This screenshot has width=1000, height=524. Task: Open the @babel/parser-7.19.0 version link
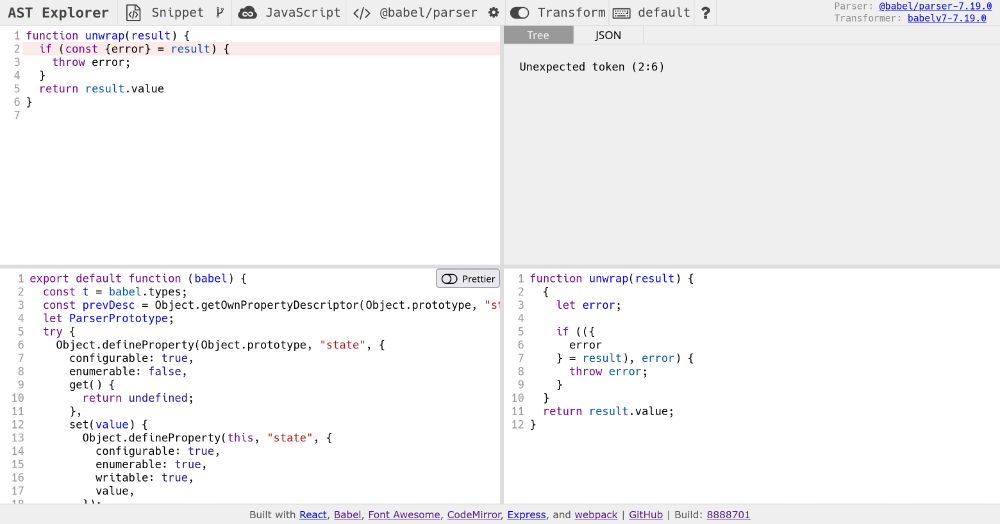tap(935, 6)
